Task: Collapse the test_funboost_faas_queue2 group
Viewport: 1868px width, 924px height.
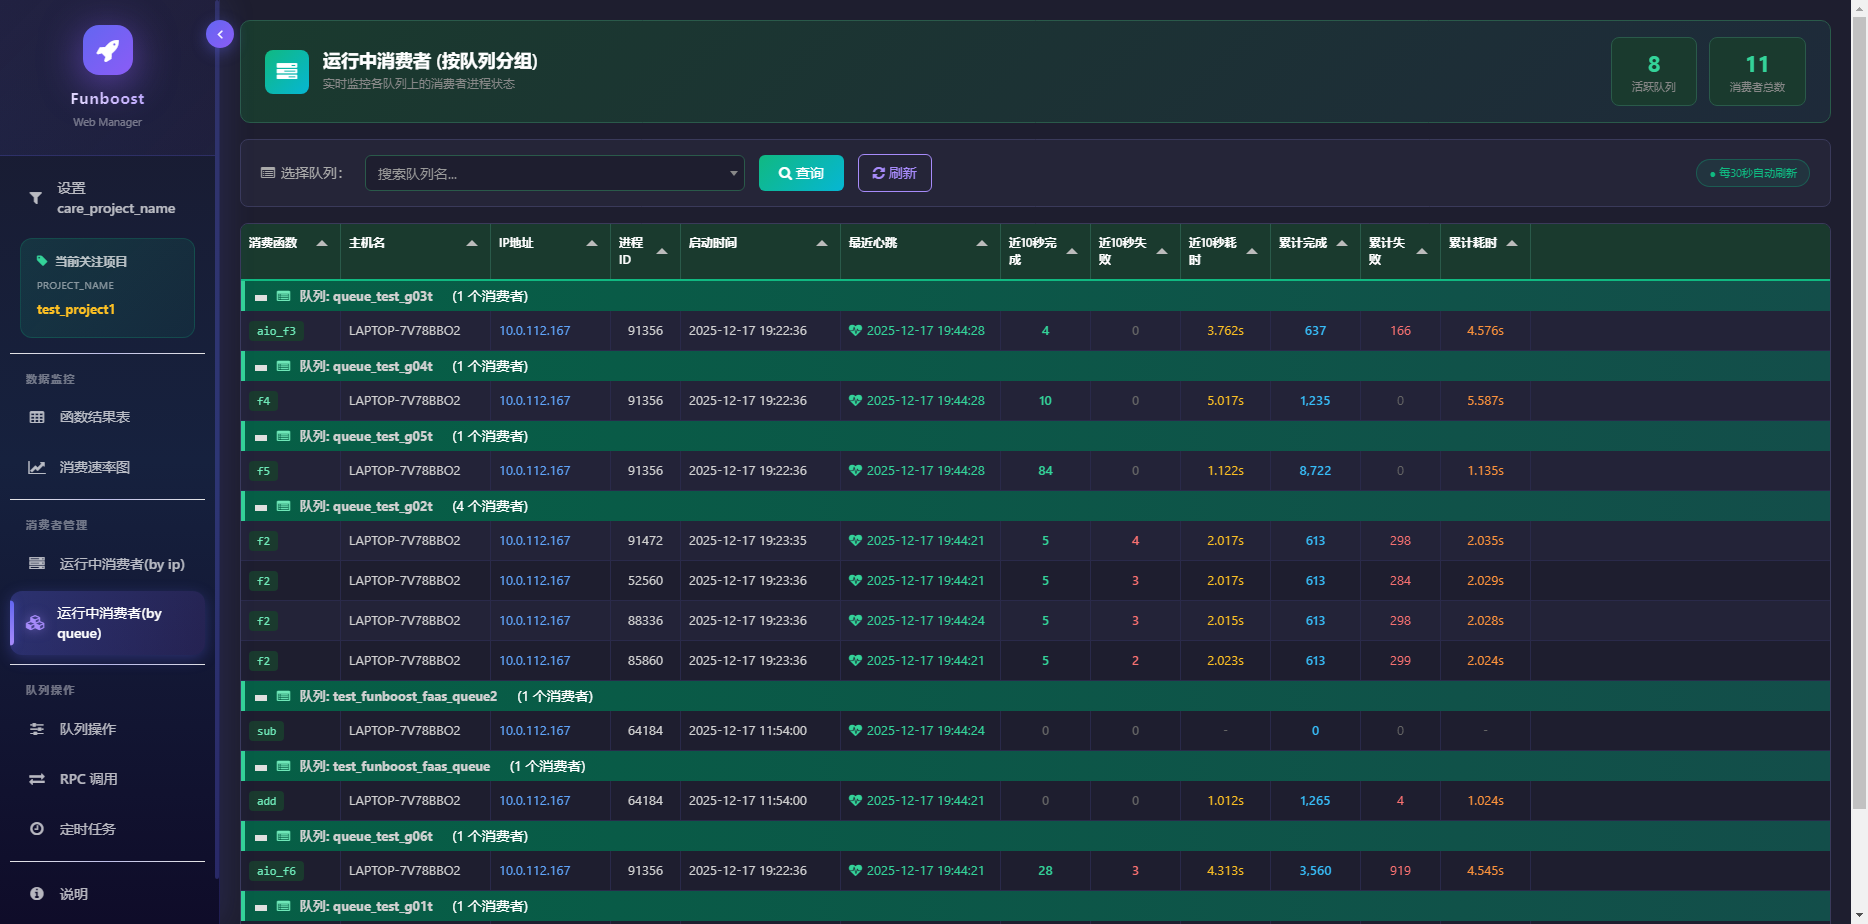Action: coord(261,697)
